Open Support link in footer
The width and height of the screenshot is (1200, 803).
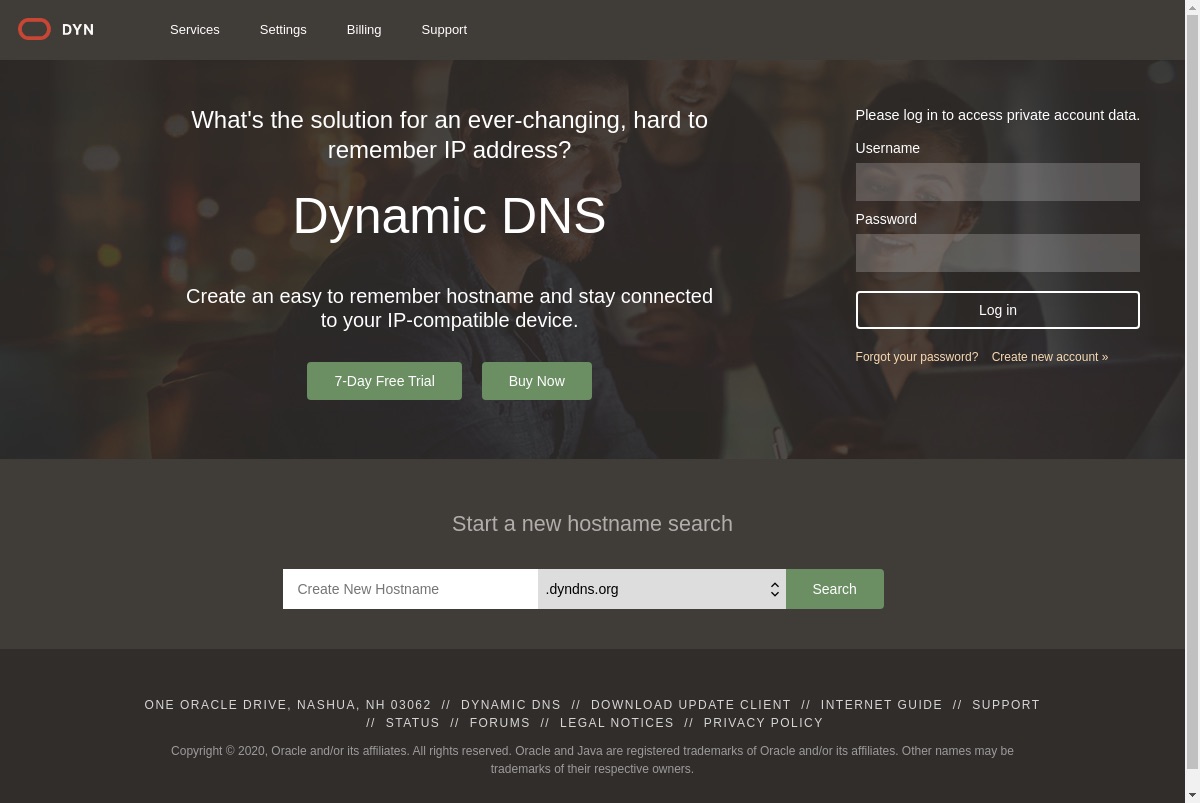coord(1006,705)
